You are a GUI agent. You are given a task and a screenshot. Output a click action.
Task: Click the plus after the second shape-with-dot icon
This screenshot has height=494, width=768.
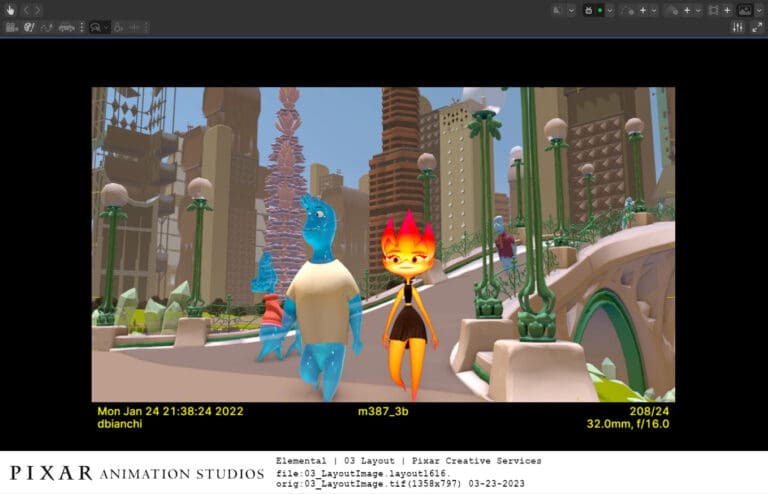tap(687, 10)
